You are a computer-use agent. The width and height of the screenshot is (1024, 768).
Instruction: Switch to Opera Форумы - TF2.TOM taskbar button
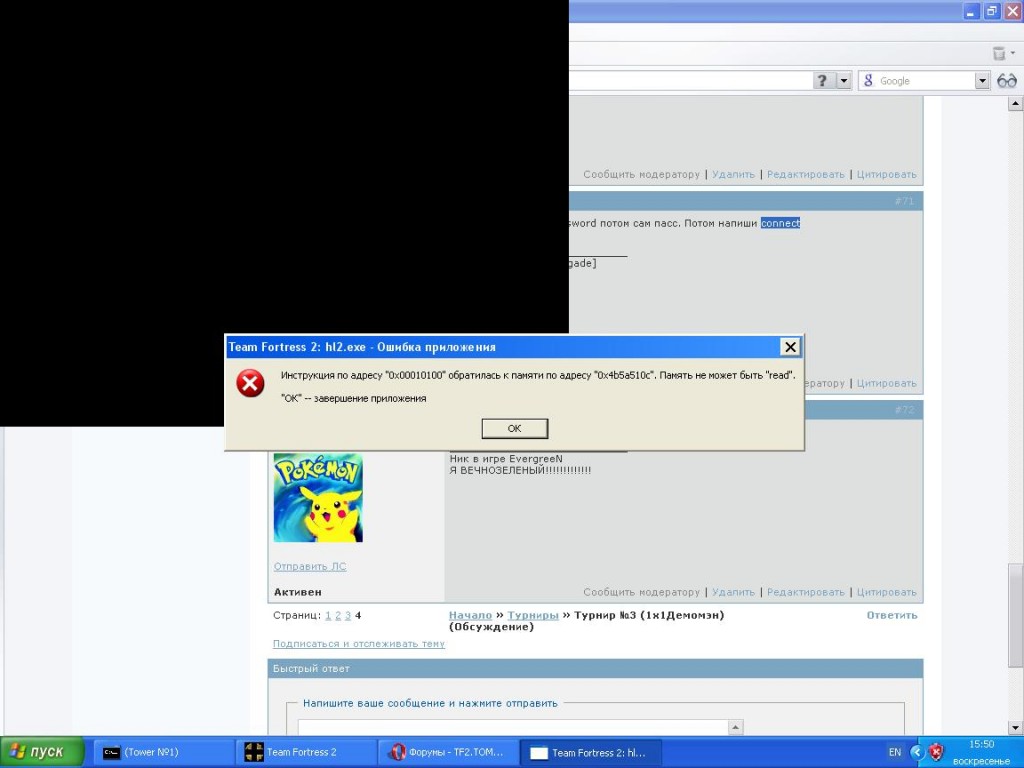[449, 752]
